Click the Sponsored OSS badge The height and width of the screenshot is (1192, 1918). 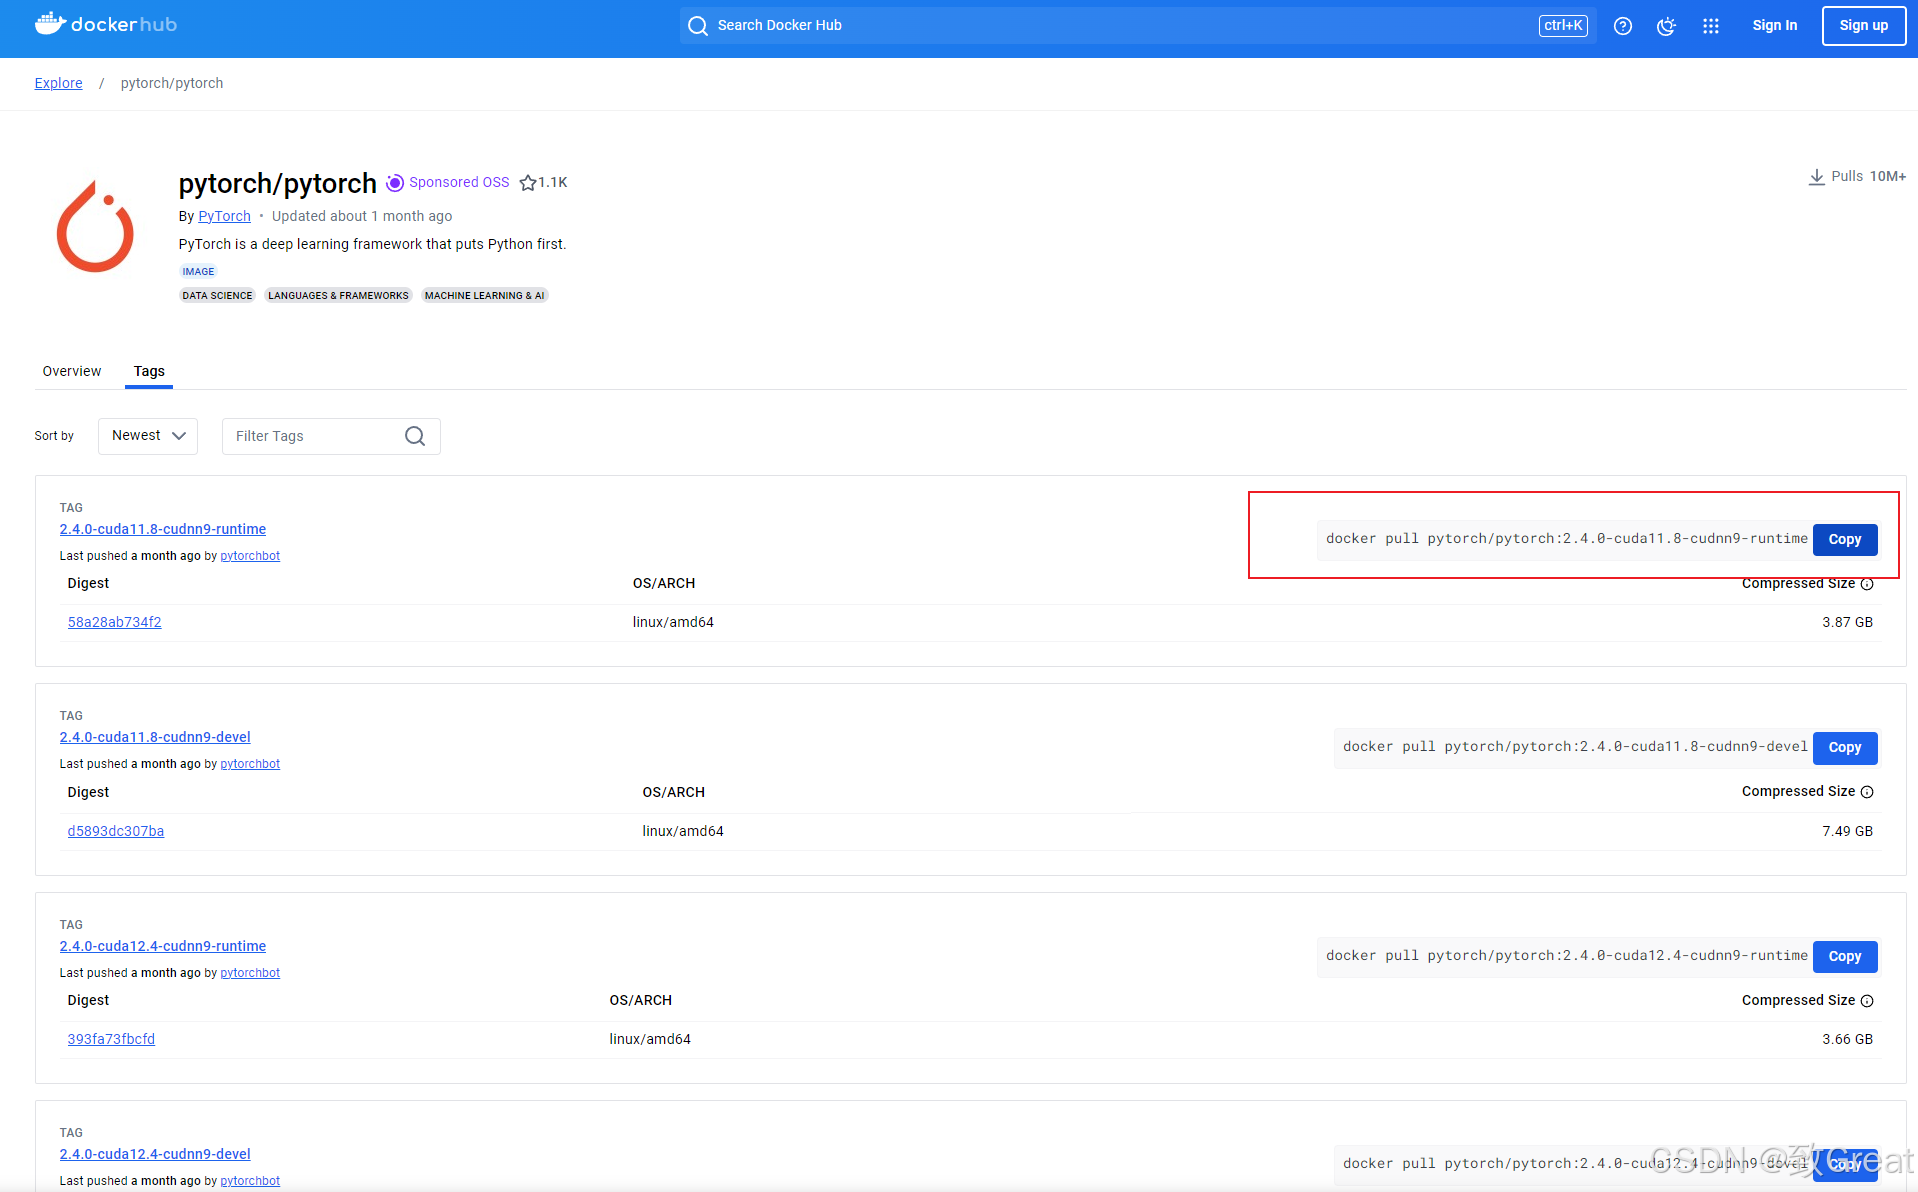tap(448, 182)
